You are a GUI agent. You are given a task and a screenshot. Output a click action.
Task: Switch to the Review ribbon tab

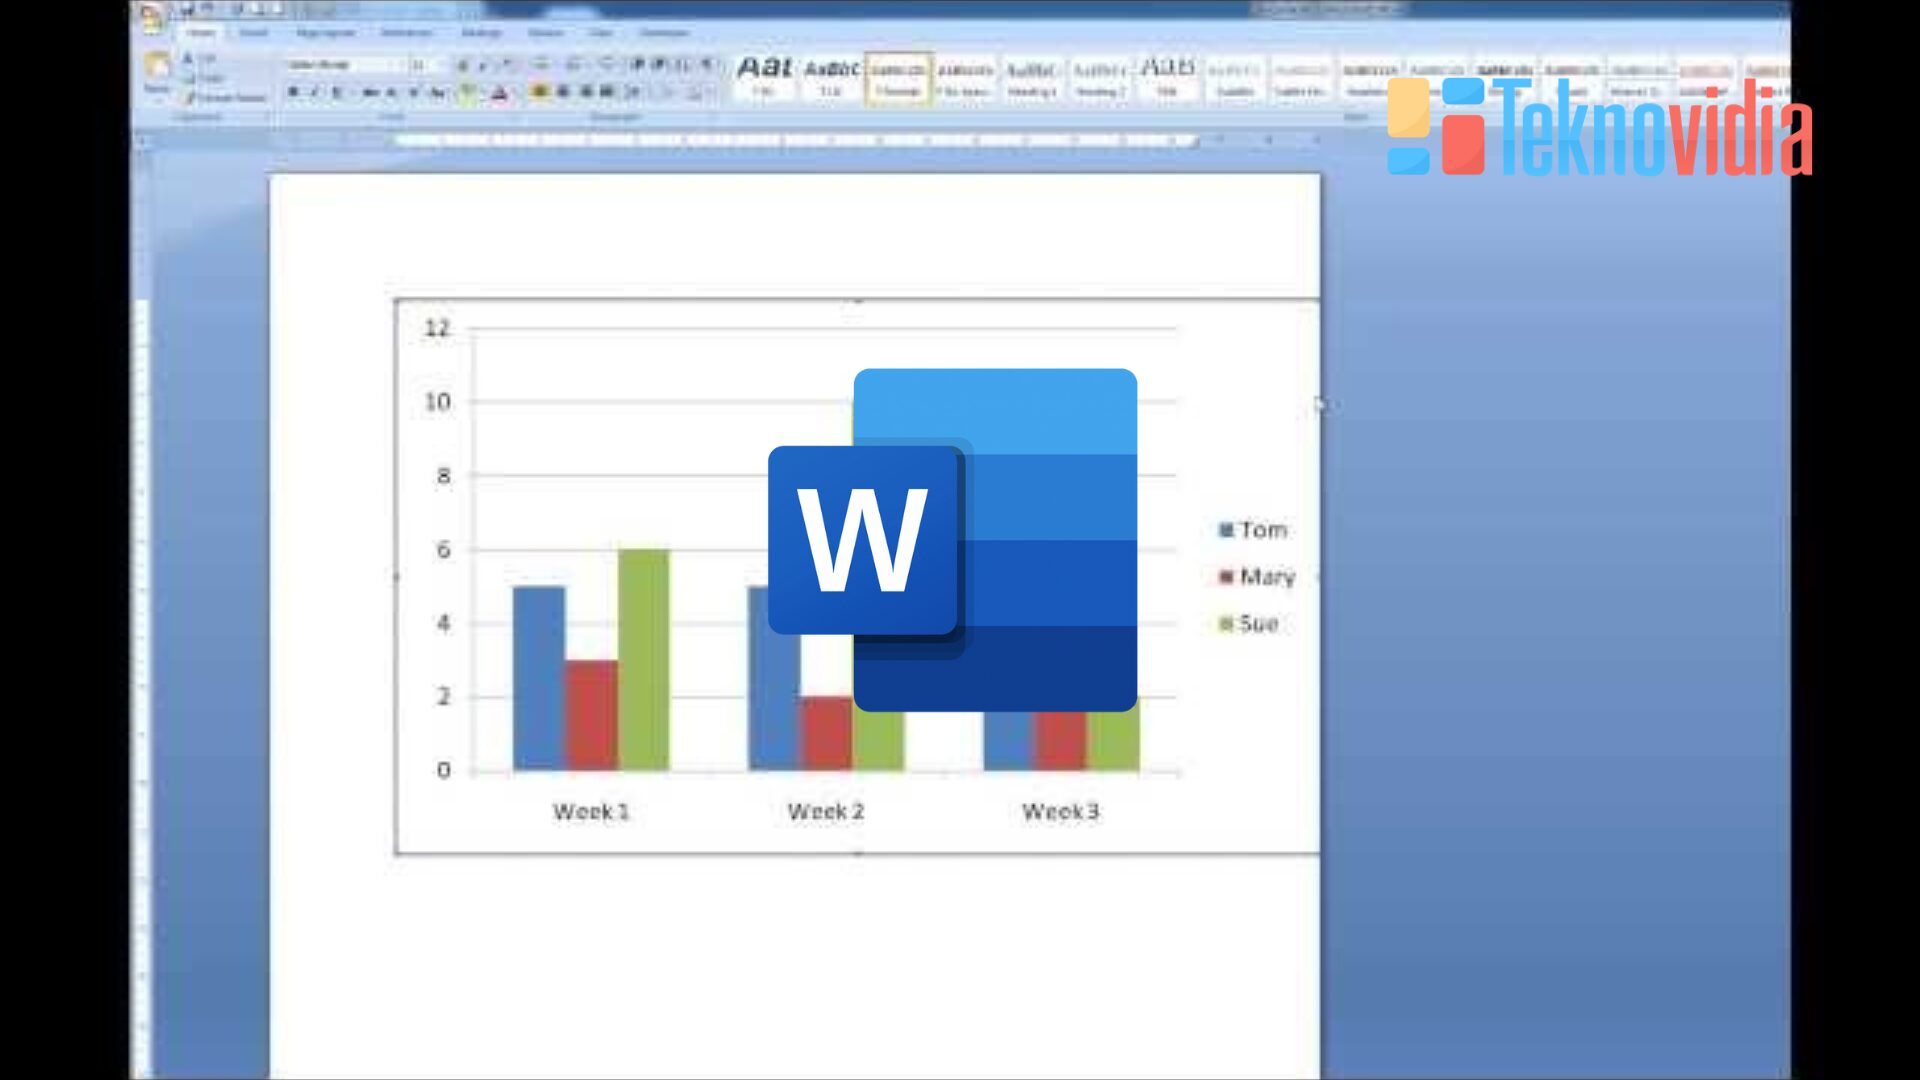coord(545,33)
